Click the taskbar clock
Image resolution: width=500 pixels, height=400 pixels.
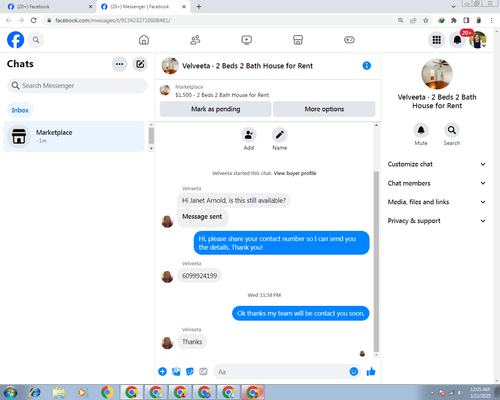point(480,392)
